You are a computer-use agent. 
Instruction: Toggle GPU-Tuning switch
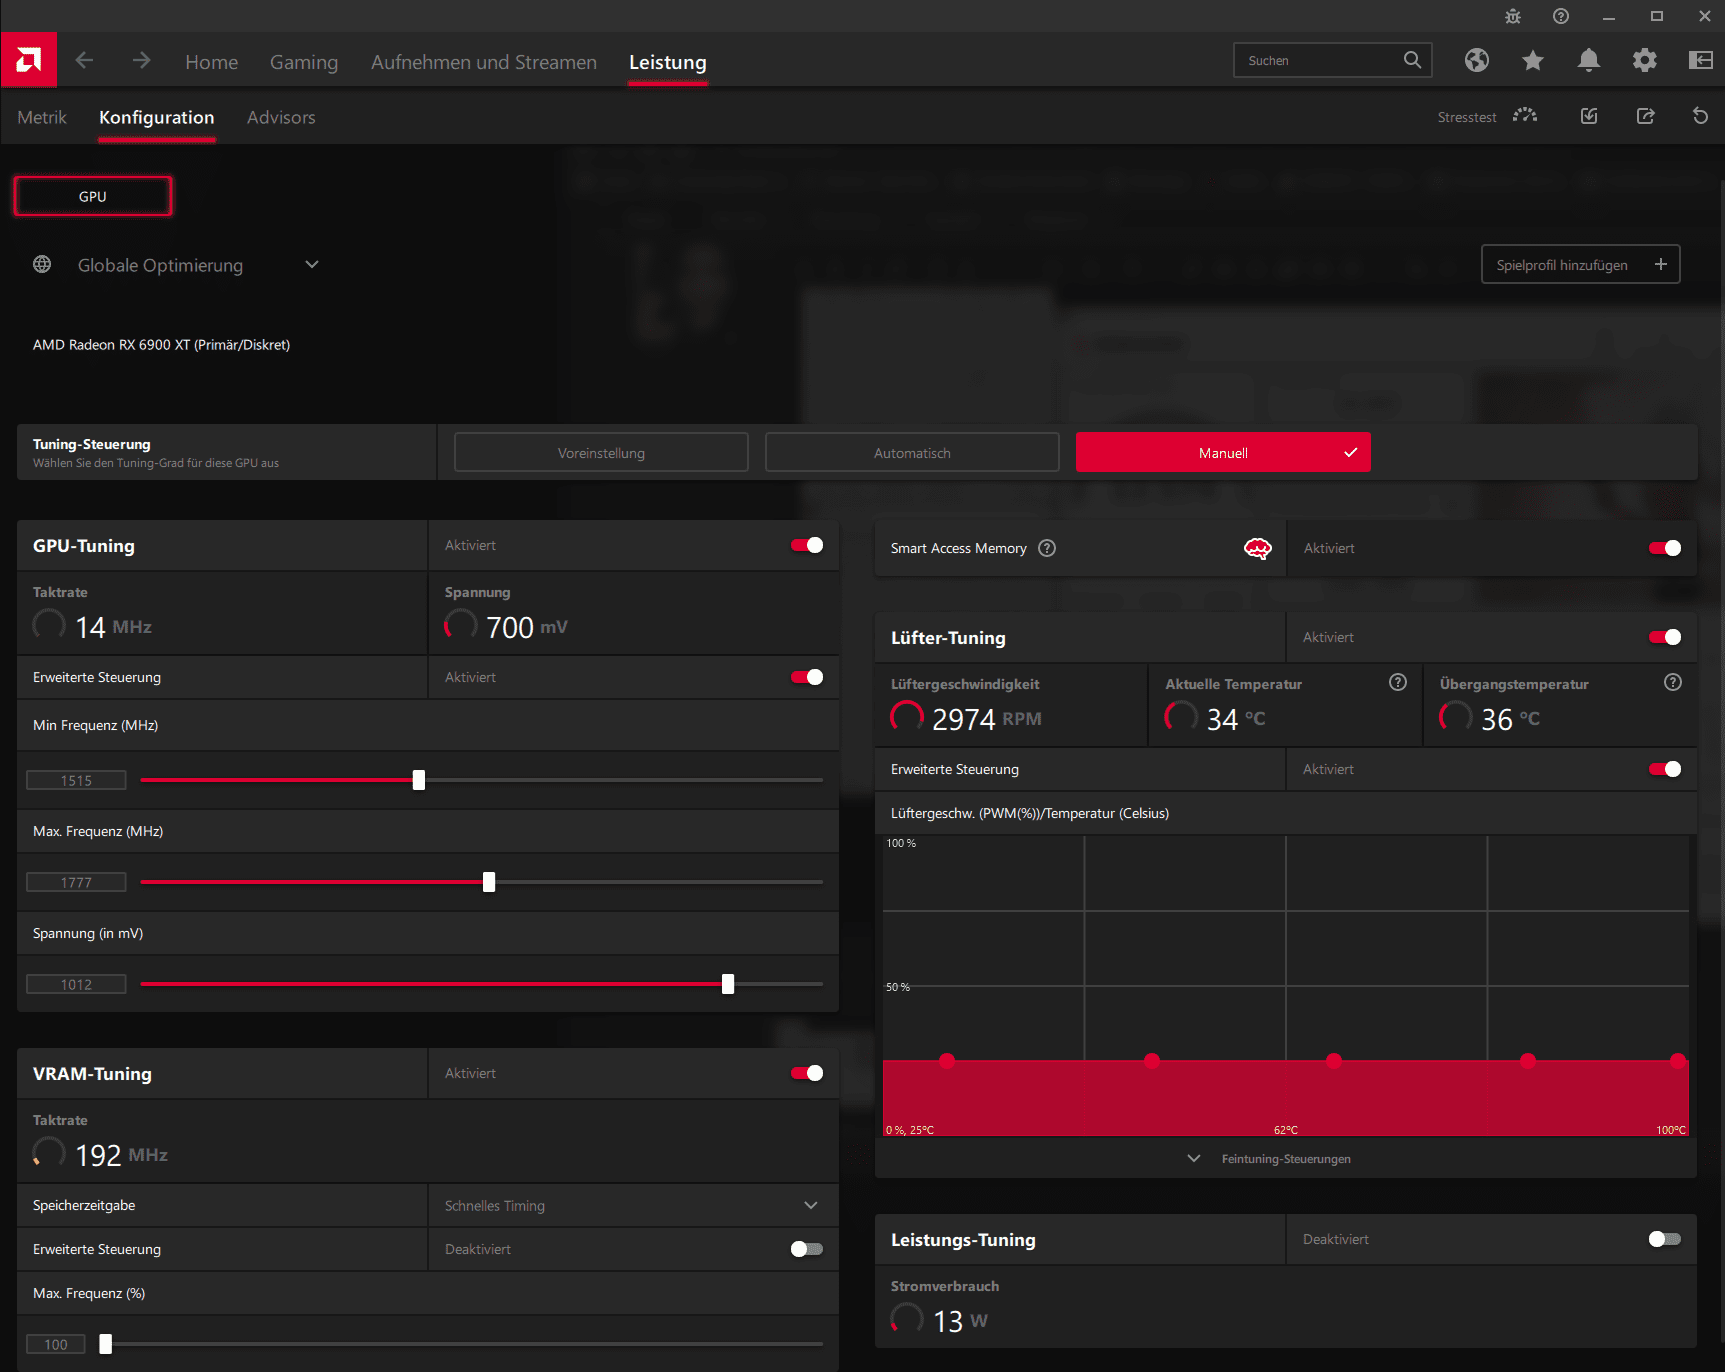[807, 545]
